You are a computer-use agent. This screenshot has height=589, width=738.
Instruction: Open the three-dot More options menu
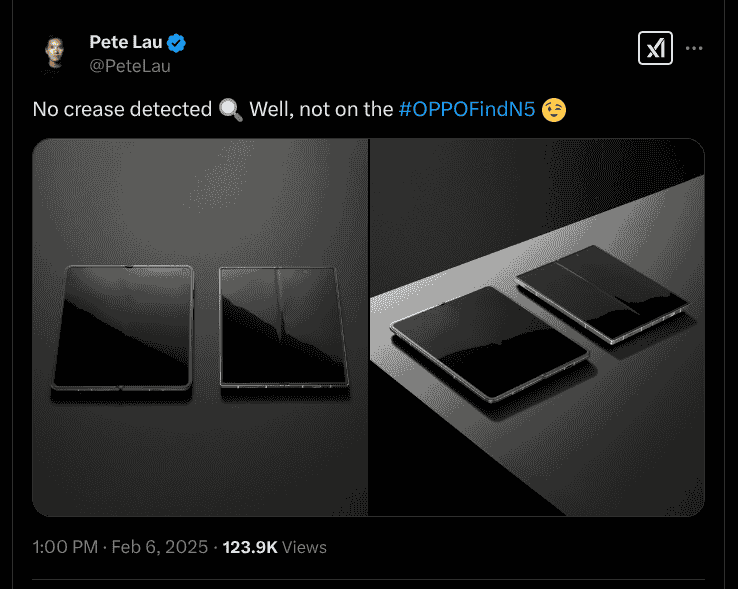tap(694, 49)
